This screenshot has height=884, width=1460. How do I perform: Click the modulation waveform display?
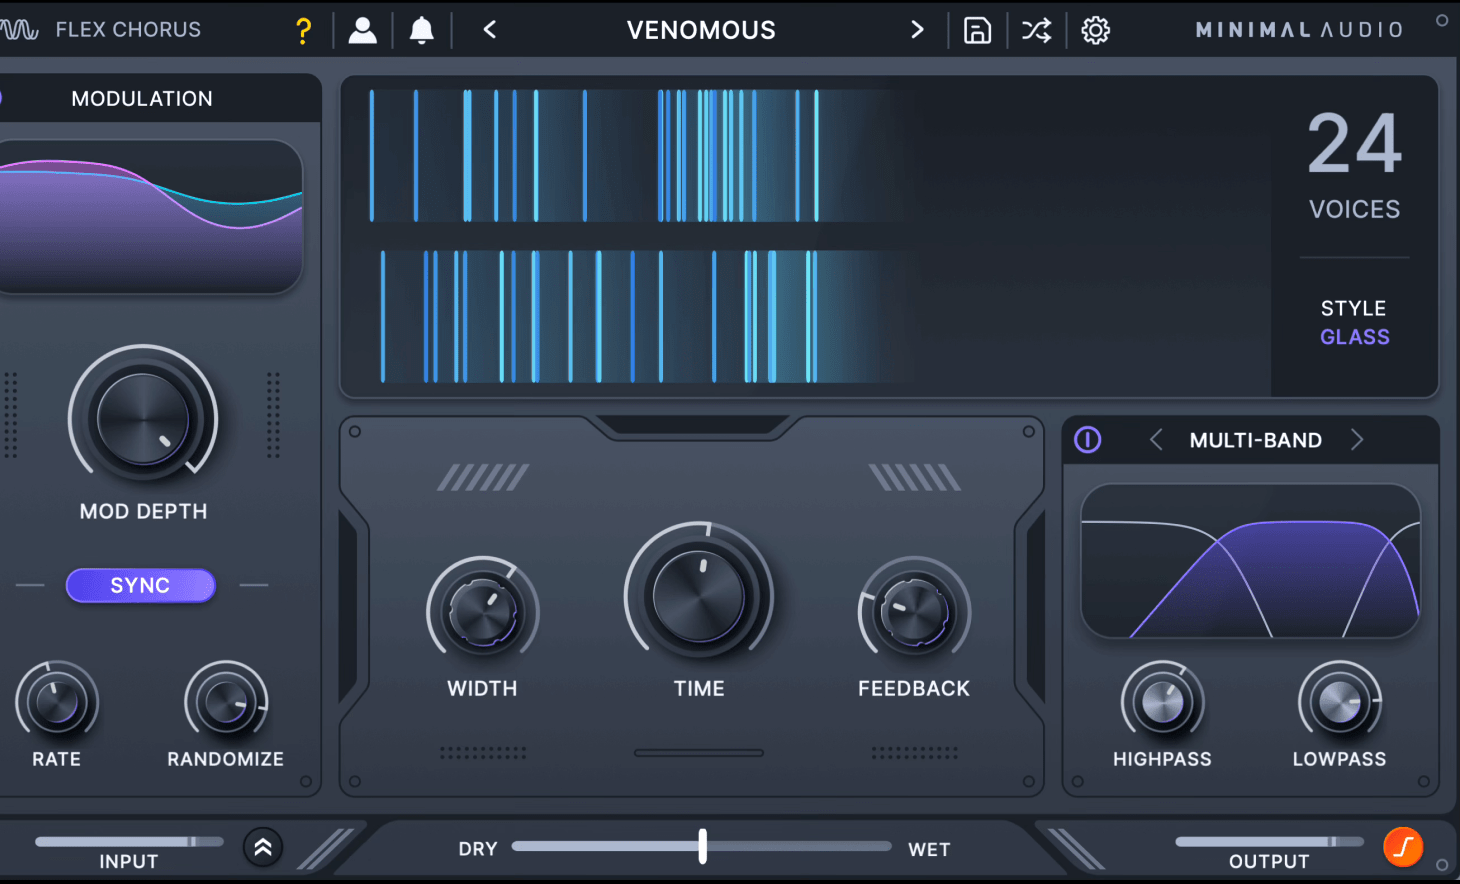150,217
